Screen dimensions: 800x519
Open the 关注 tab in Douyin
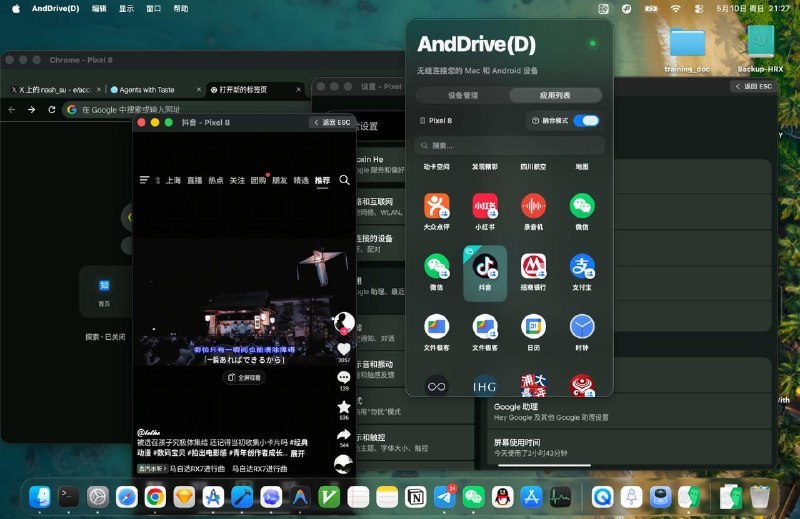click(x=237, y=180)
